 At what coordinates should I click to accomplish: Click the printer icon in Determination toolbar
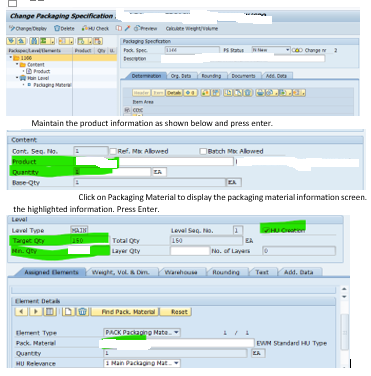coord(261,93)
